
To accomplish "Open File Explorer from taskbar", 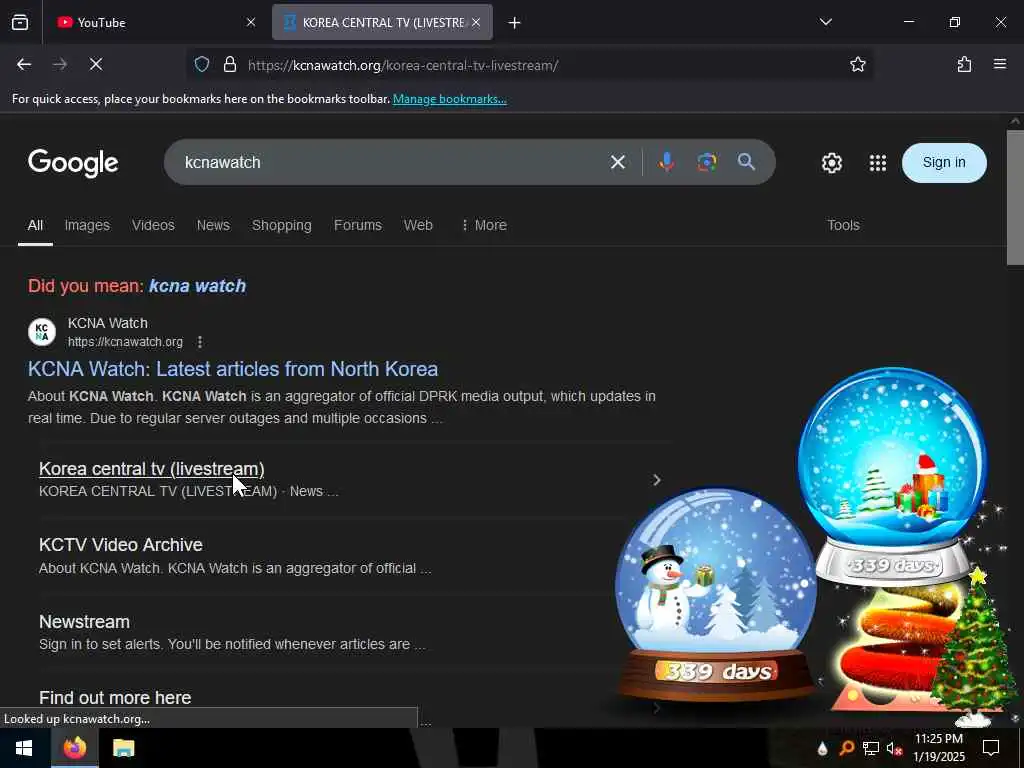I will (123, 748).
